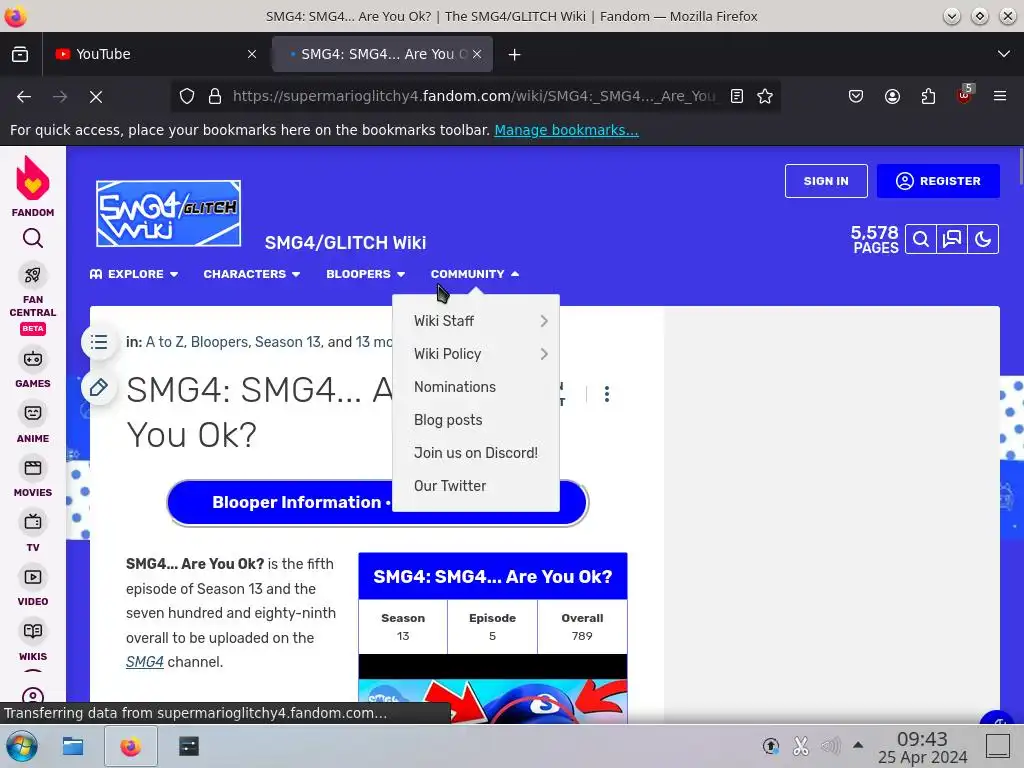Open the Movies clapperboard icon

(33, 468)
